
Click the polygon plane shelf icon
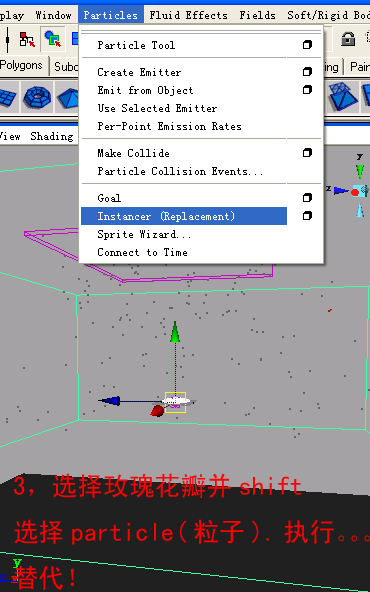pos(7,97)
